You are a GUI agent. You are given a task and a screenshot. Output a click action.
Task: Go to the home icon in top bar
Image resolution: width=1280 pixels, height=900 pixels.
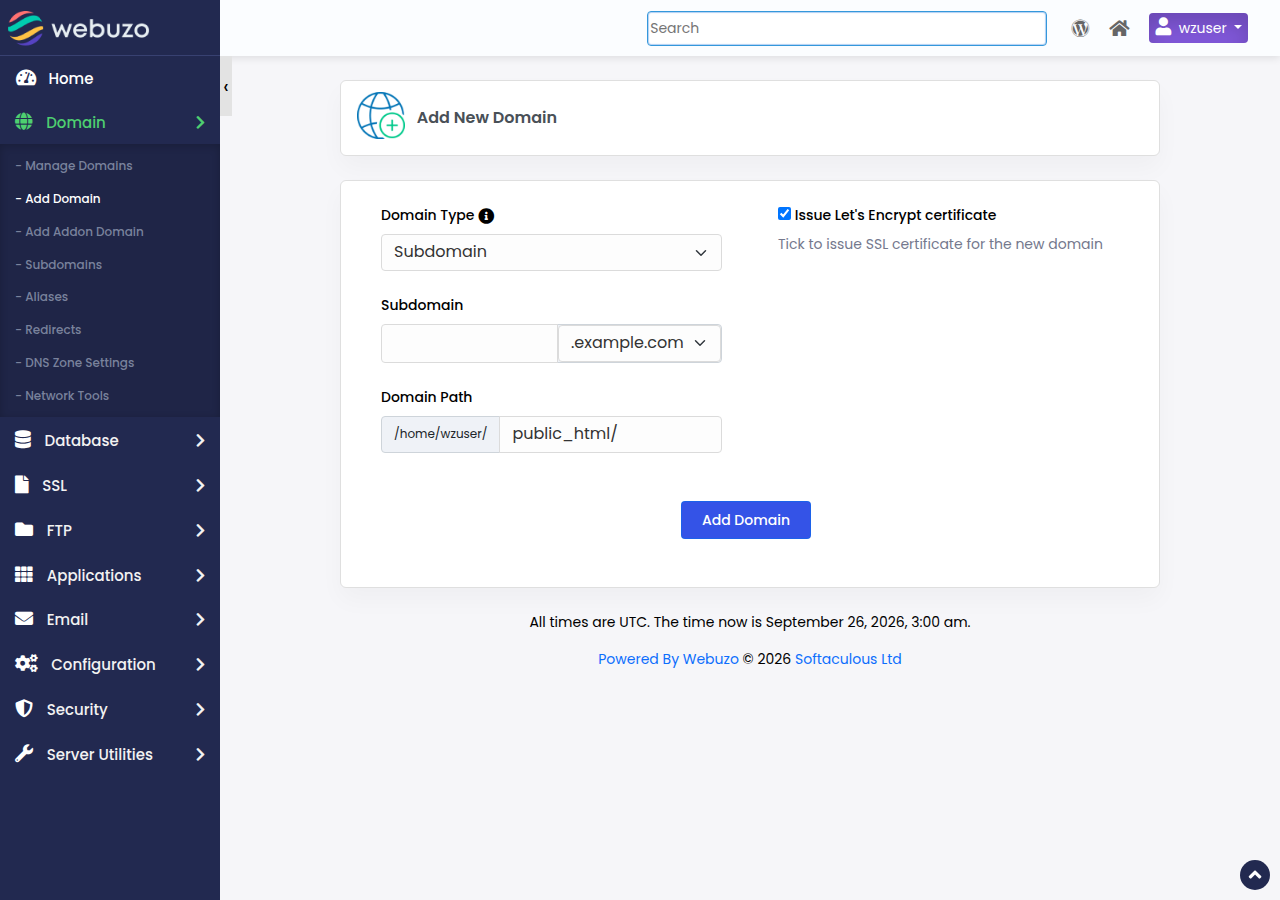point(1120,28)
